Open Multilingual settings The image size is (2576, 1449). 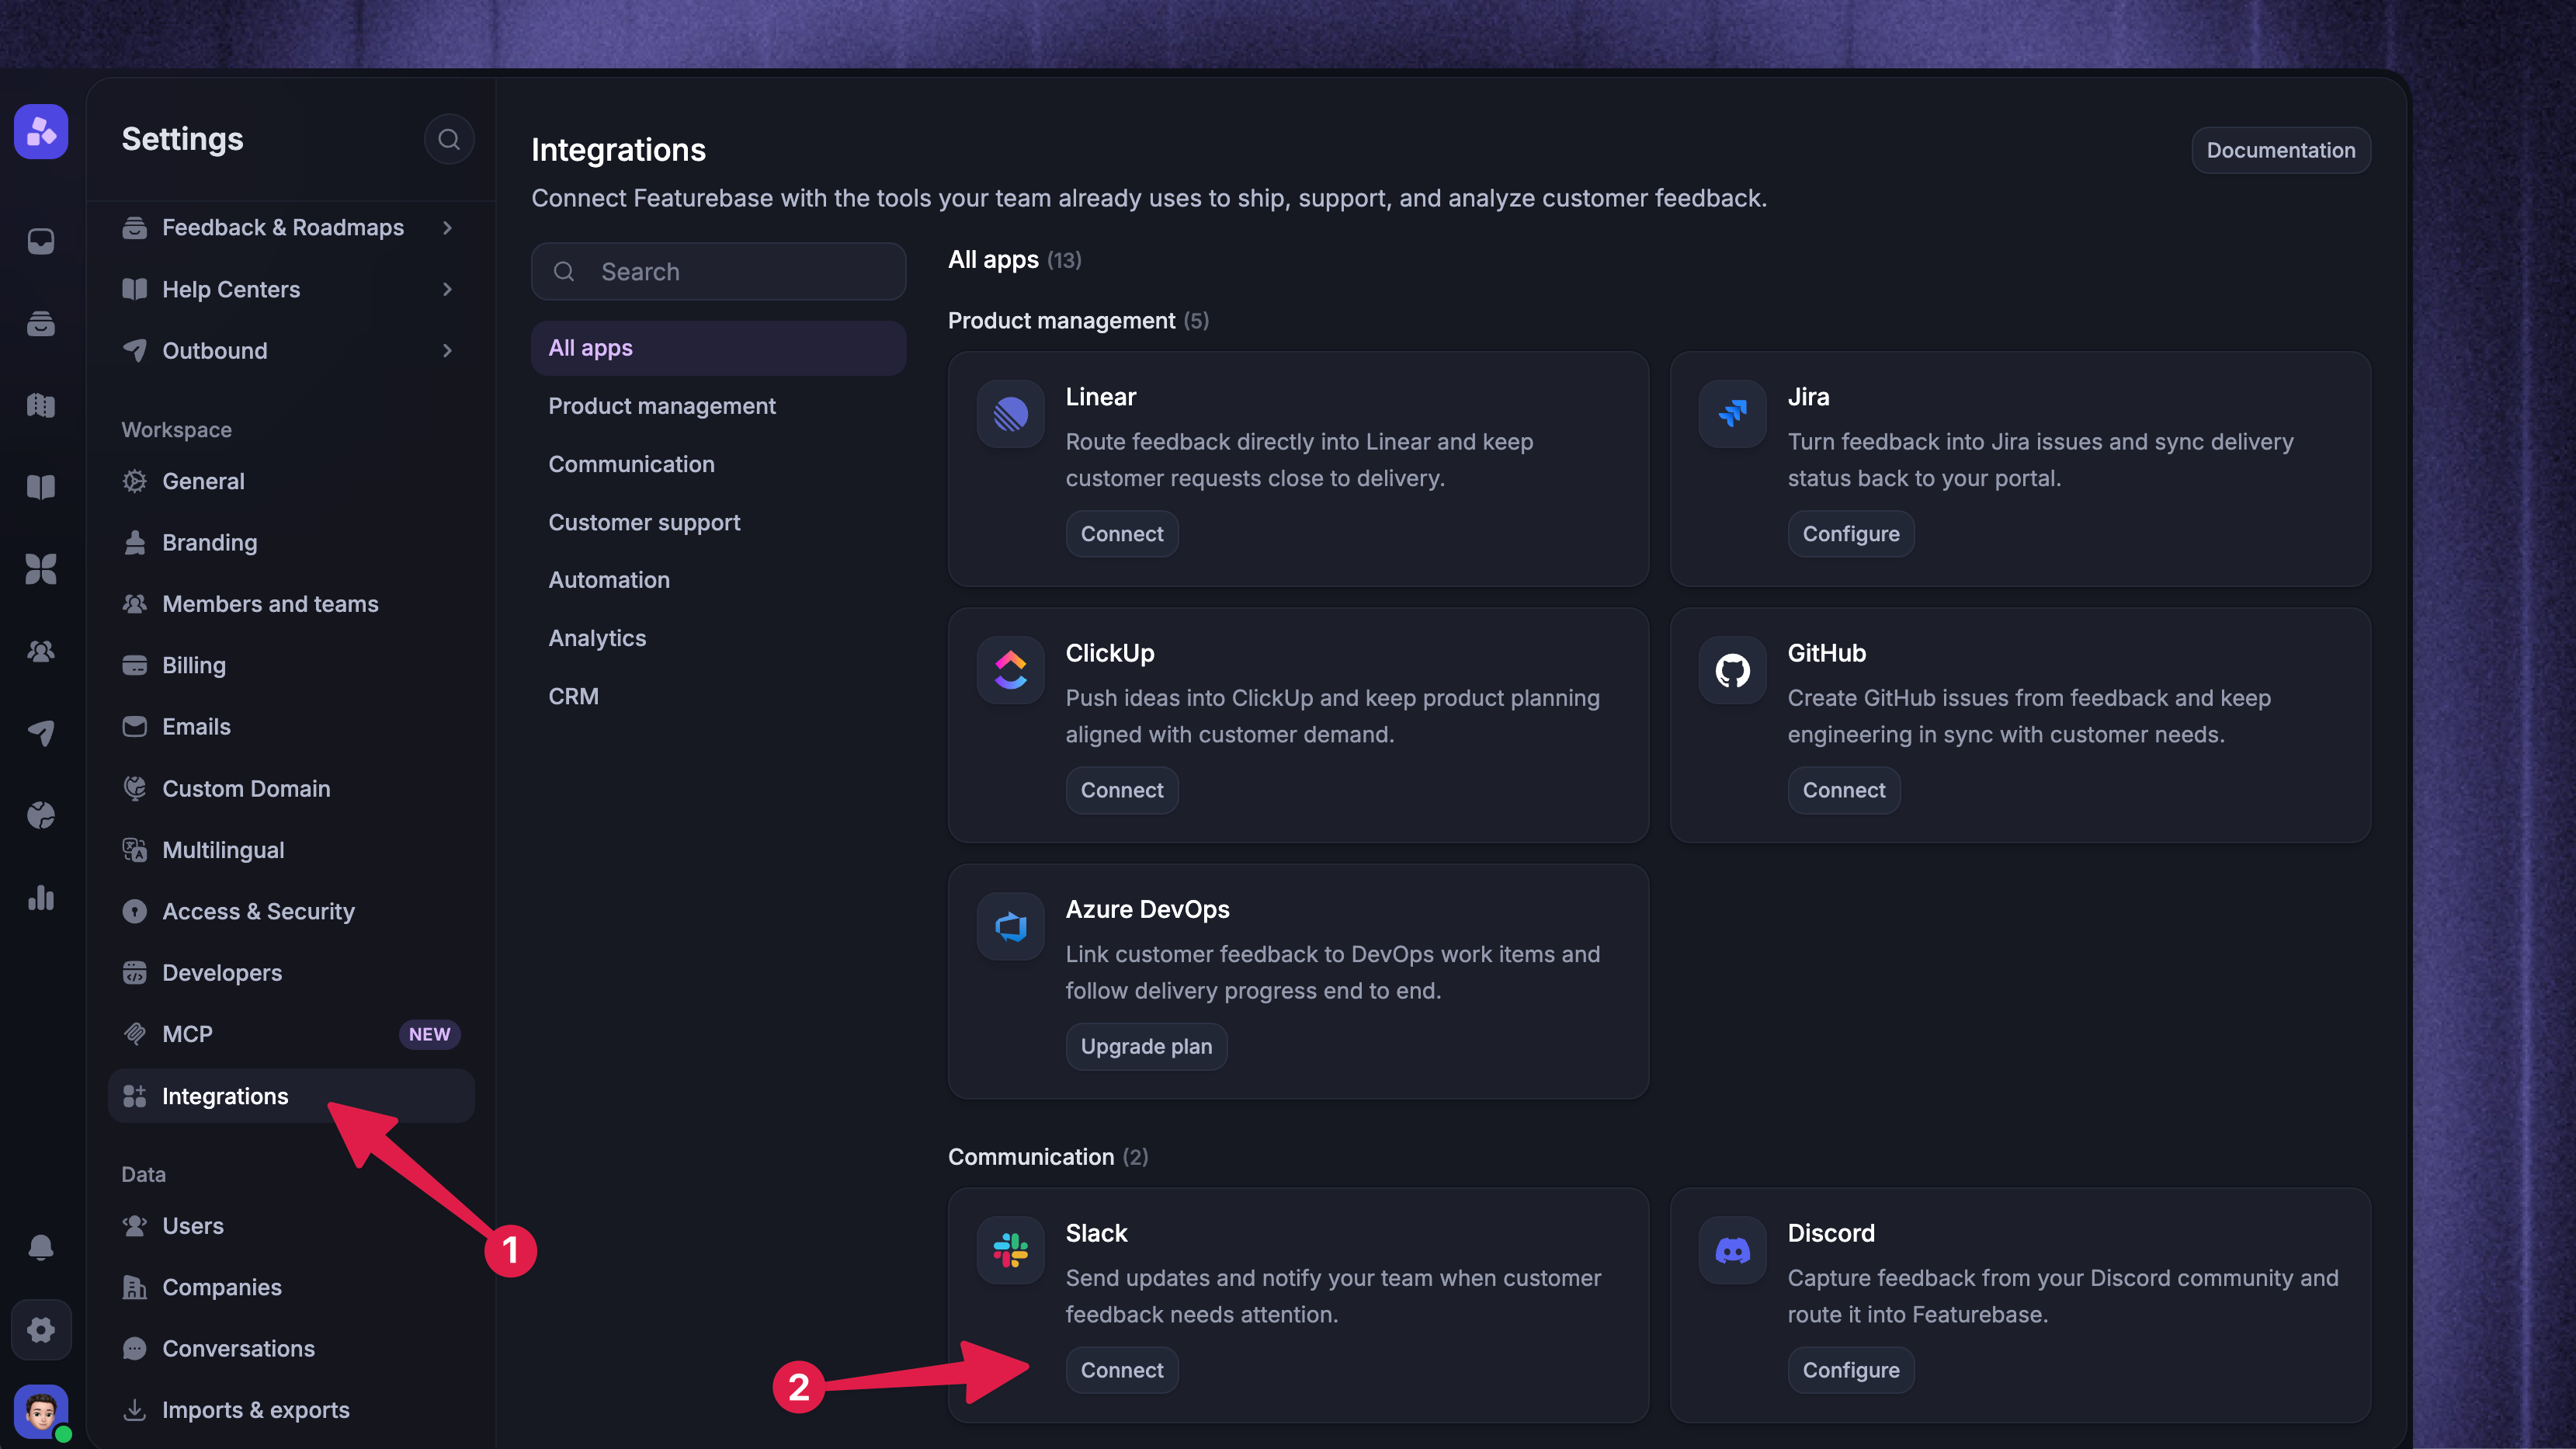tap(291, 850)
